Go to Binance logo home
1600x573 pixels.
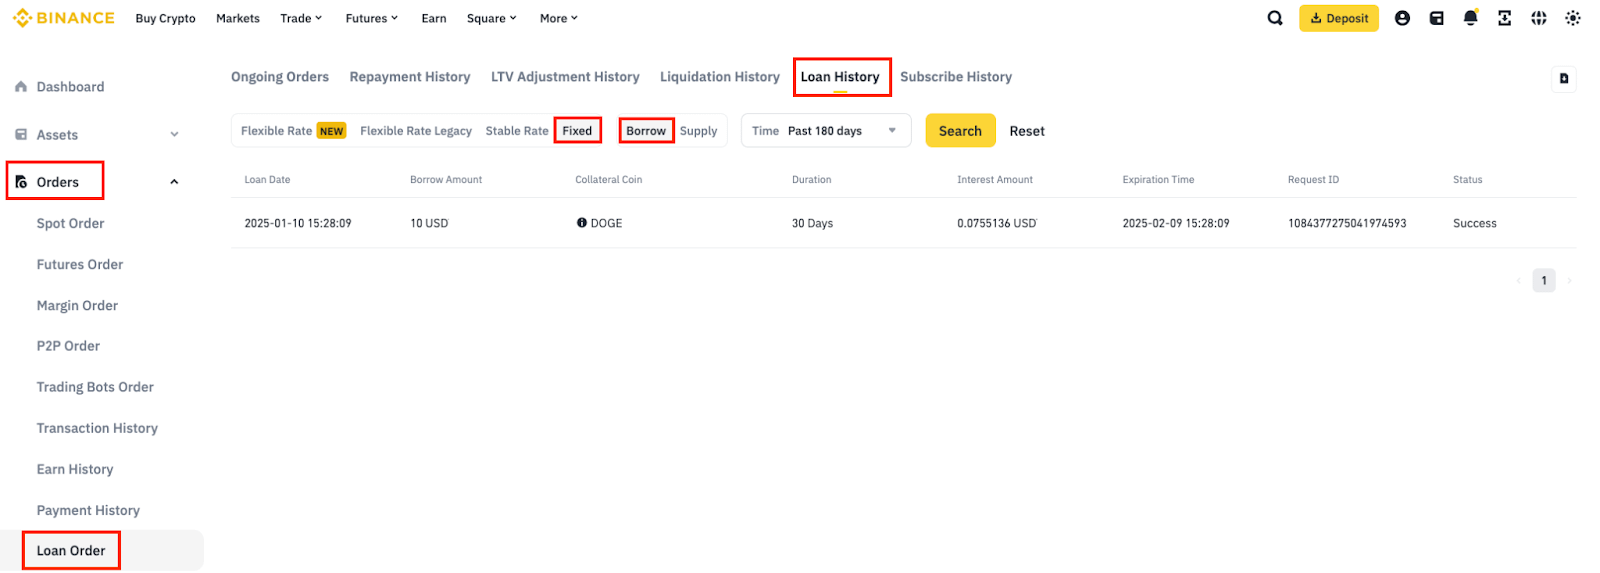pos(64,18)
